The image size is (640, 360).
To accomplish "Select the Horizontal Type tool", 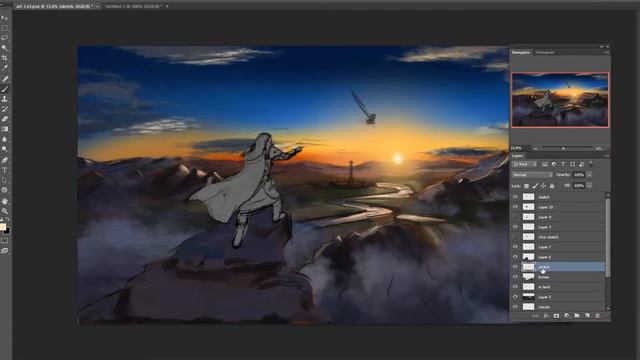I will point(4,170).
